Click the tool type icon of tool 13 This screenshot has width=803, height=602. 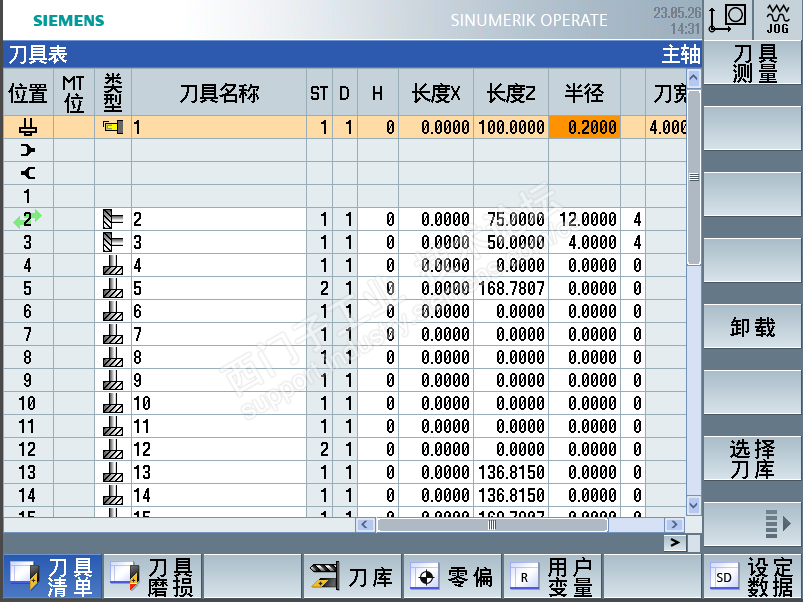pyautogui.click(x=113, y=472)
